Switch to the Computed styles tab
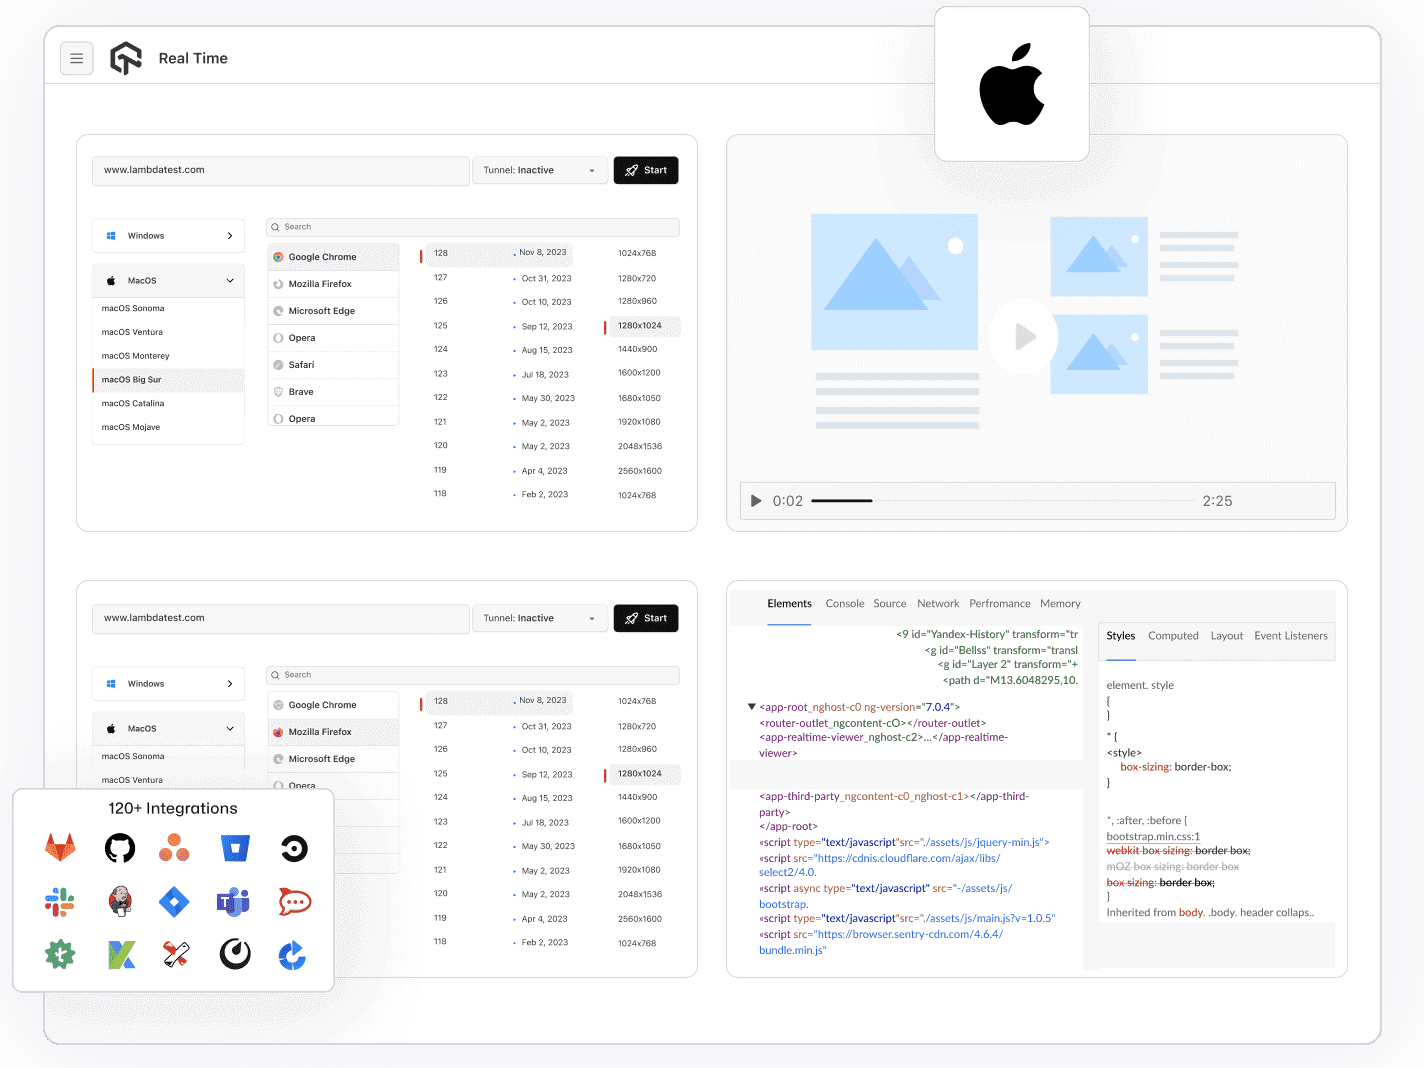 [x=1173, y=635]
